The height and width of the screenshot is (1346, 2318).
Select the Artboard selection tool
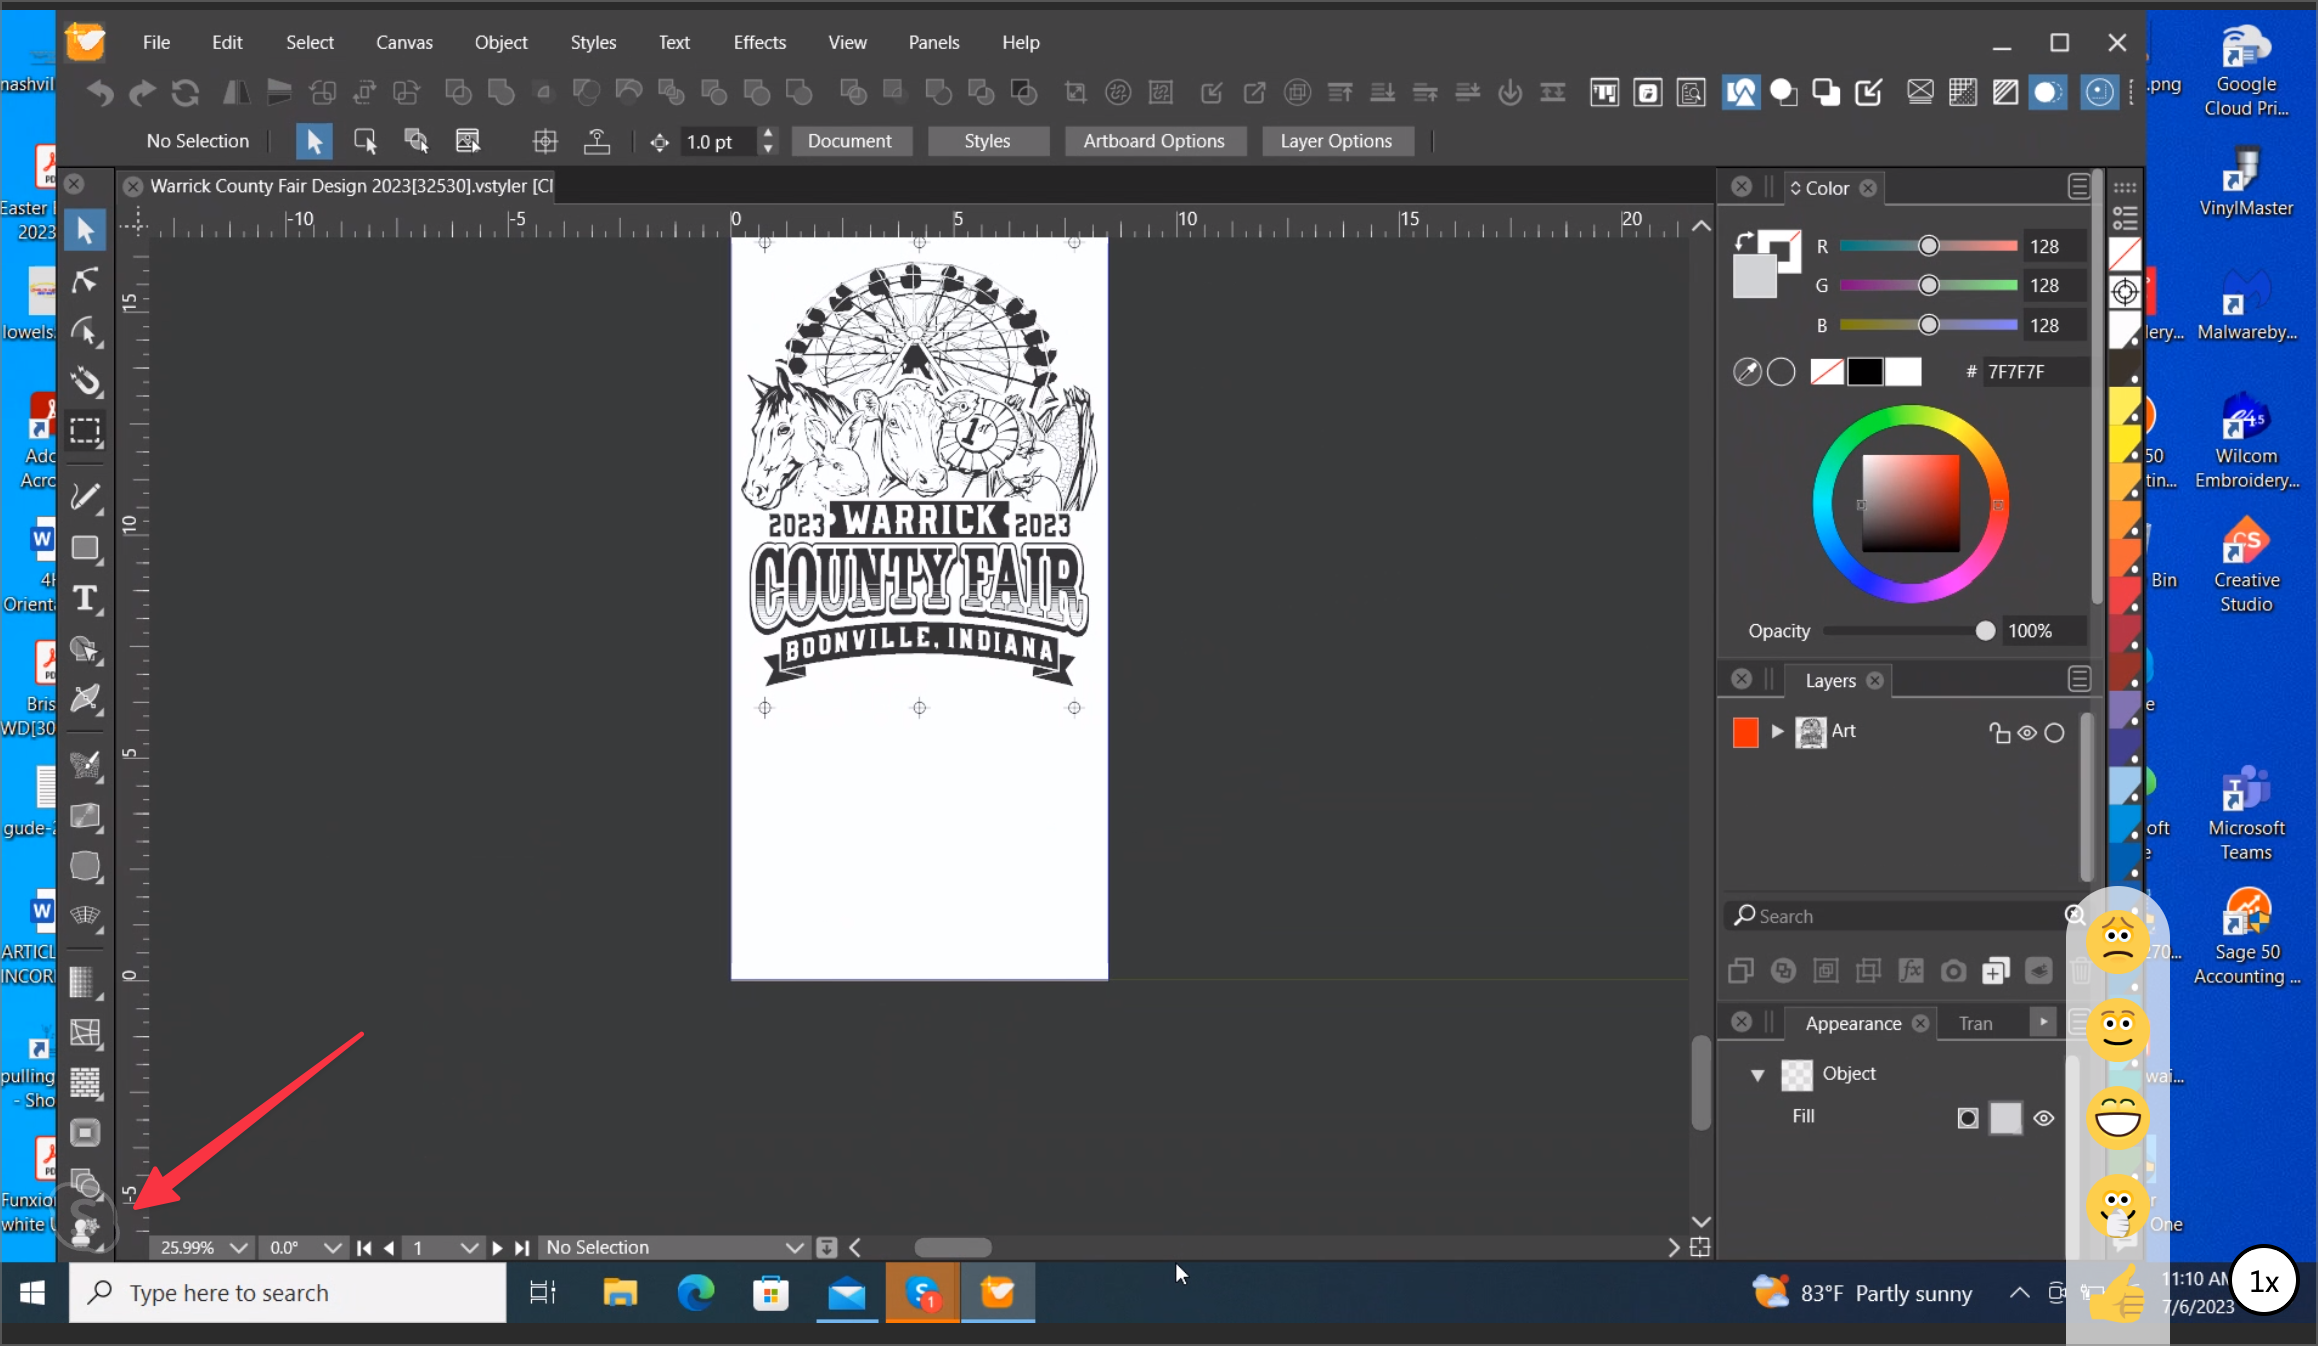tap(85, 431)
